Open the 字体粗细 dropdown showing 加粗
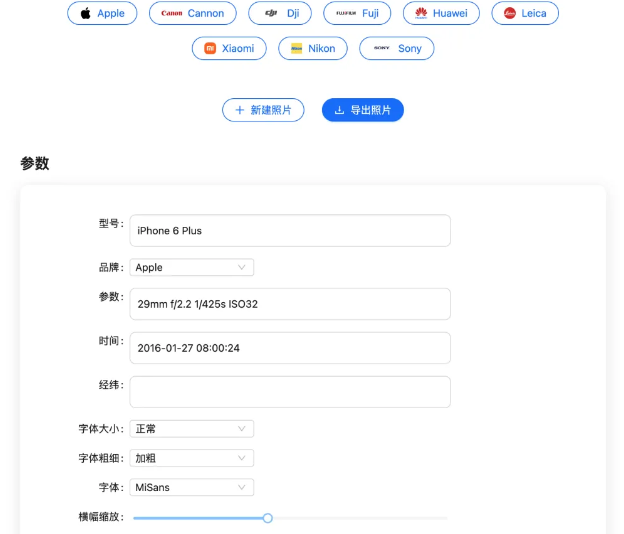624x534 pixels. (x=191, y=458)
